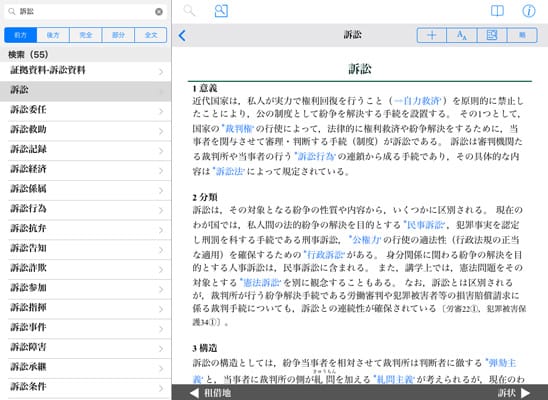548x400 pixels.
Task: Open the font size settings
Action: (x=462, y=35)
